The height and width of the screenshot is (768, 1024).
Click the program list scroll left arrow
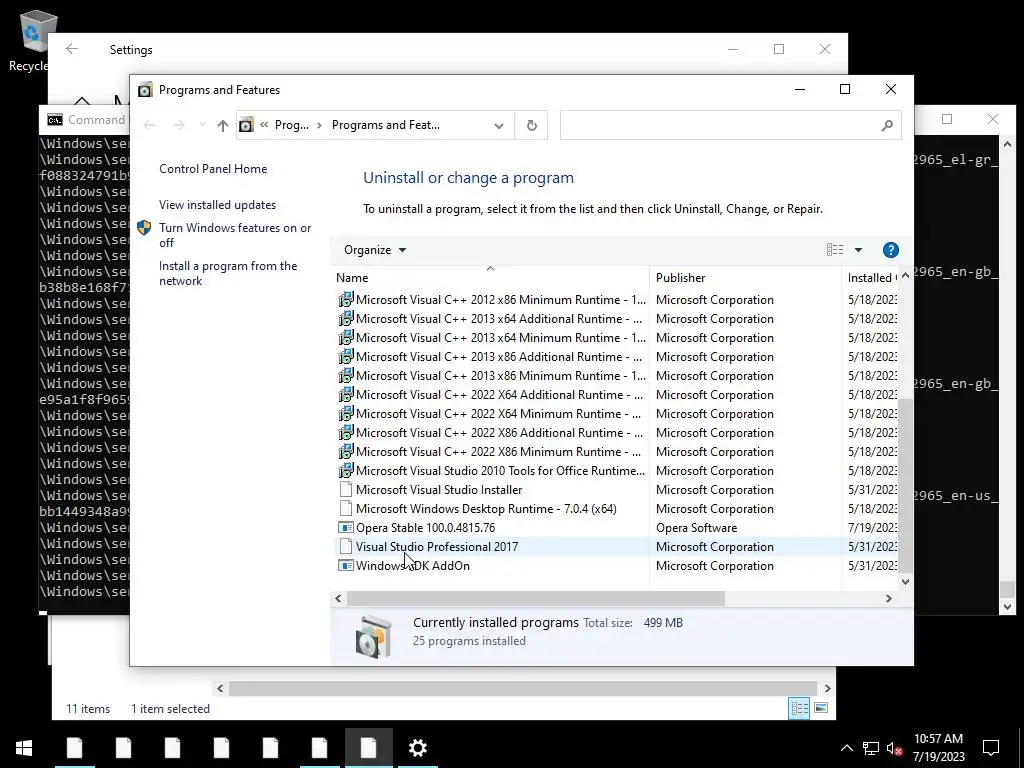tap(338, 598)
